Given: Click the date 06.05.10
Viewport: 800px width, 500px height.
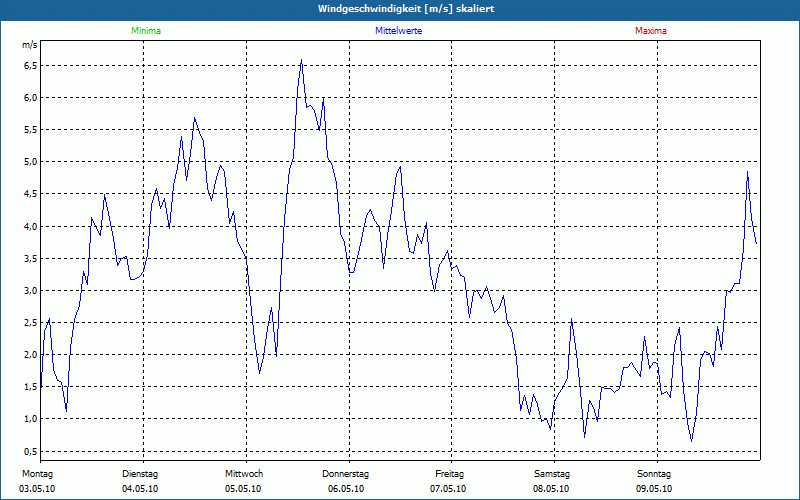Looking at the screenshot, I should (x=346, y=489).
